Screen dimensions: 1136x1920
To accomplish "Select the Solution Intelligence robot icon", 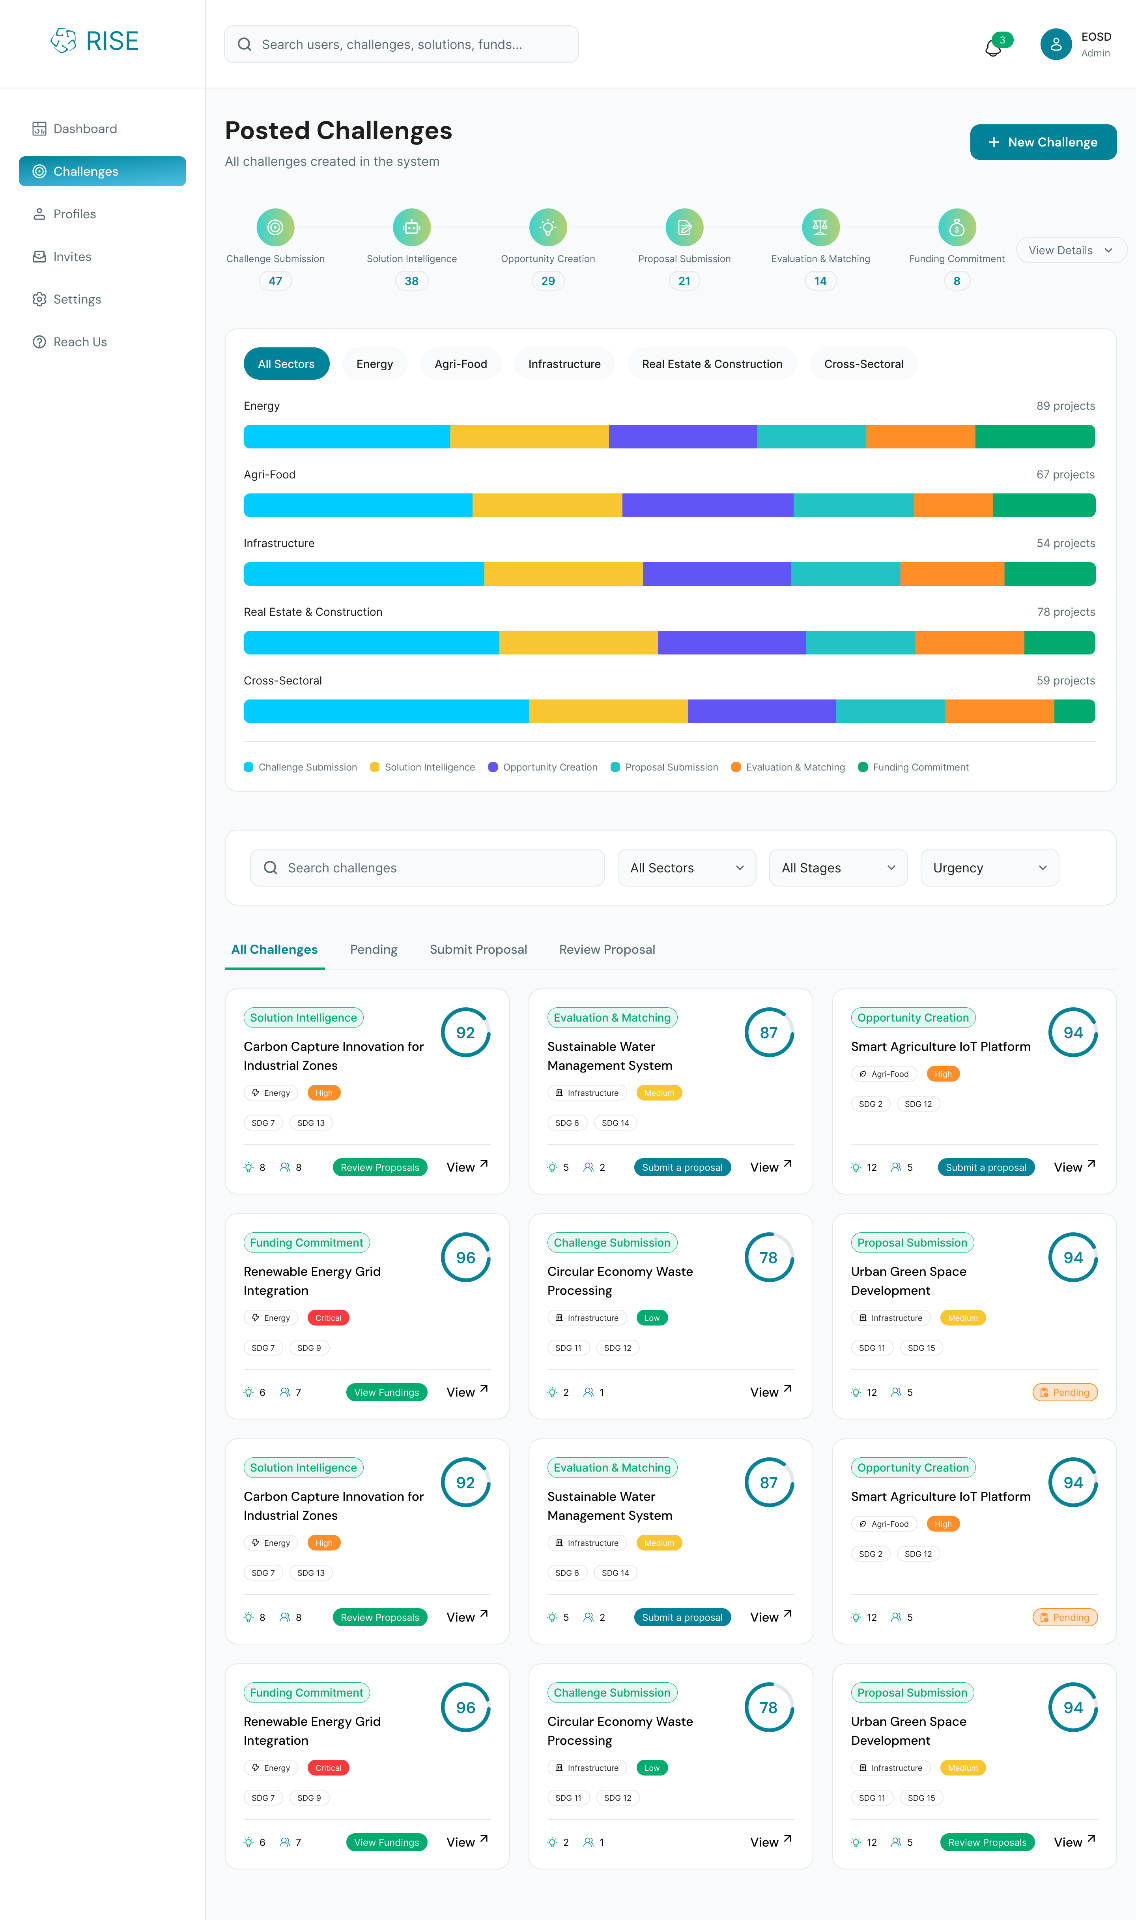I will [x=412, y=227].
